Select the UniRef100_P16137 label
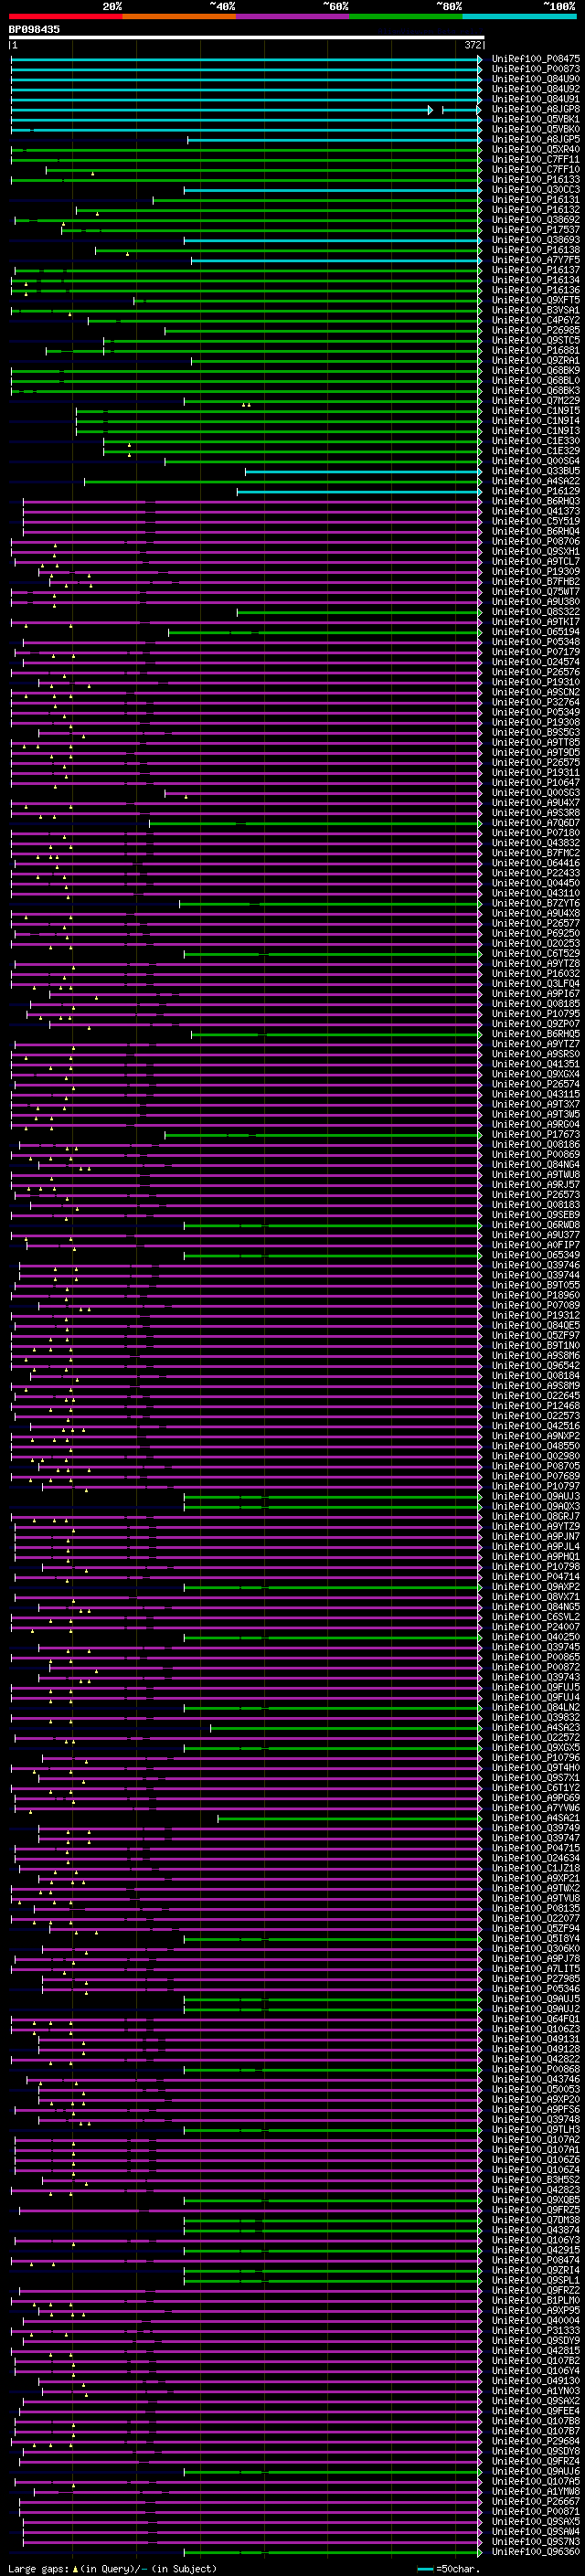 535,270
